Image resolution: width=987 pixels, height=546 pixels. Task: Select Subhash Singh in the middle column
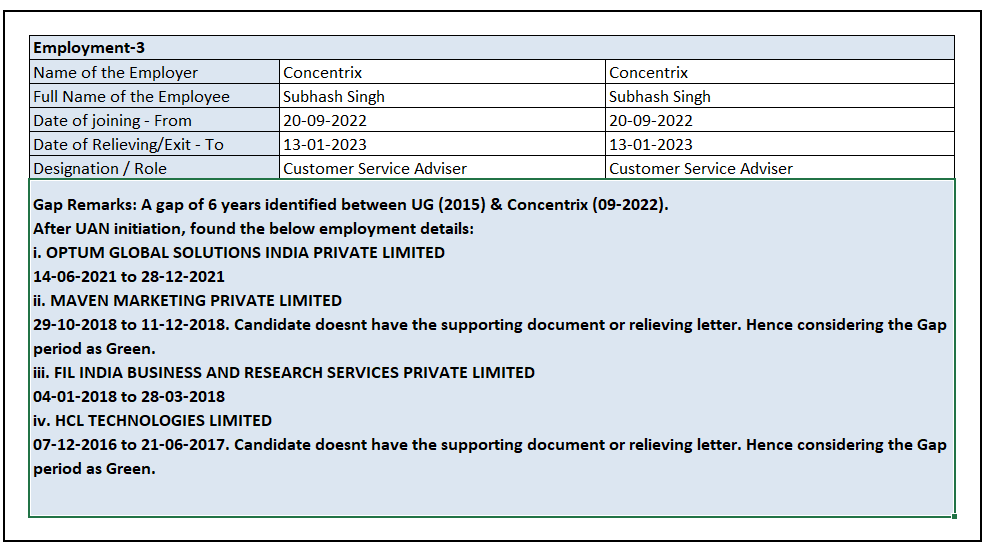(x=442, y=96)
